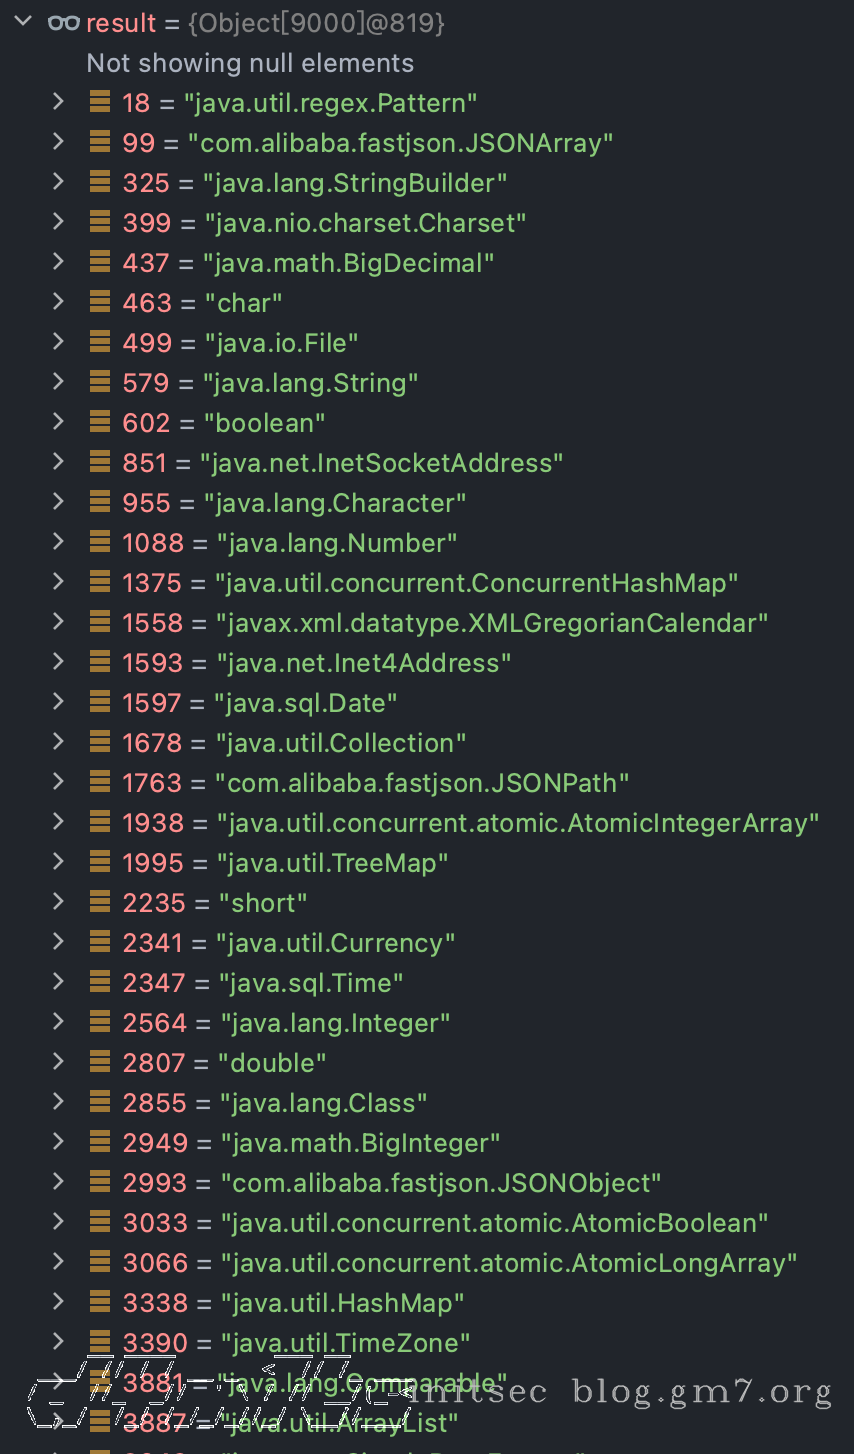Image resolution: width=854 pixels, height=1454 pixels.
Task: Select the 1938 AtomicIntegerArray row
Action: (x=470, y=823)
